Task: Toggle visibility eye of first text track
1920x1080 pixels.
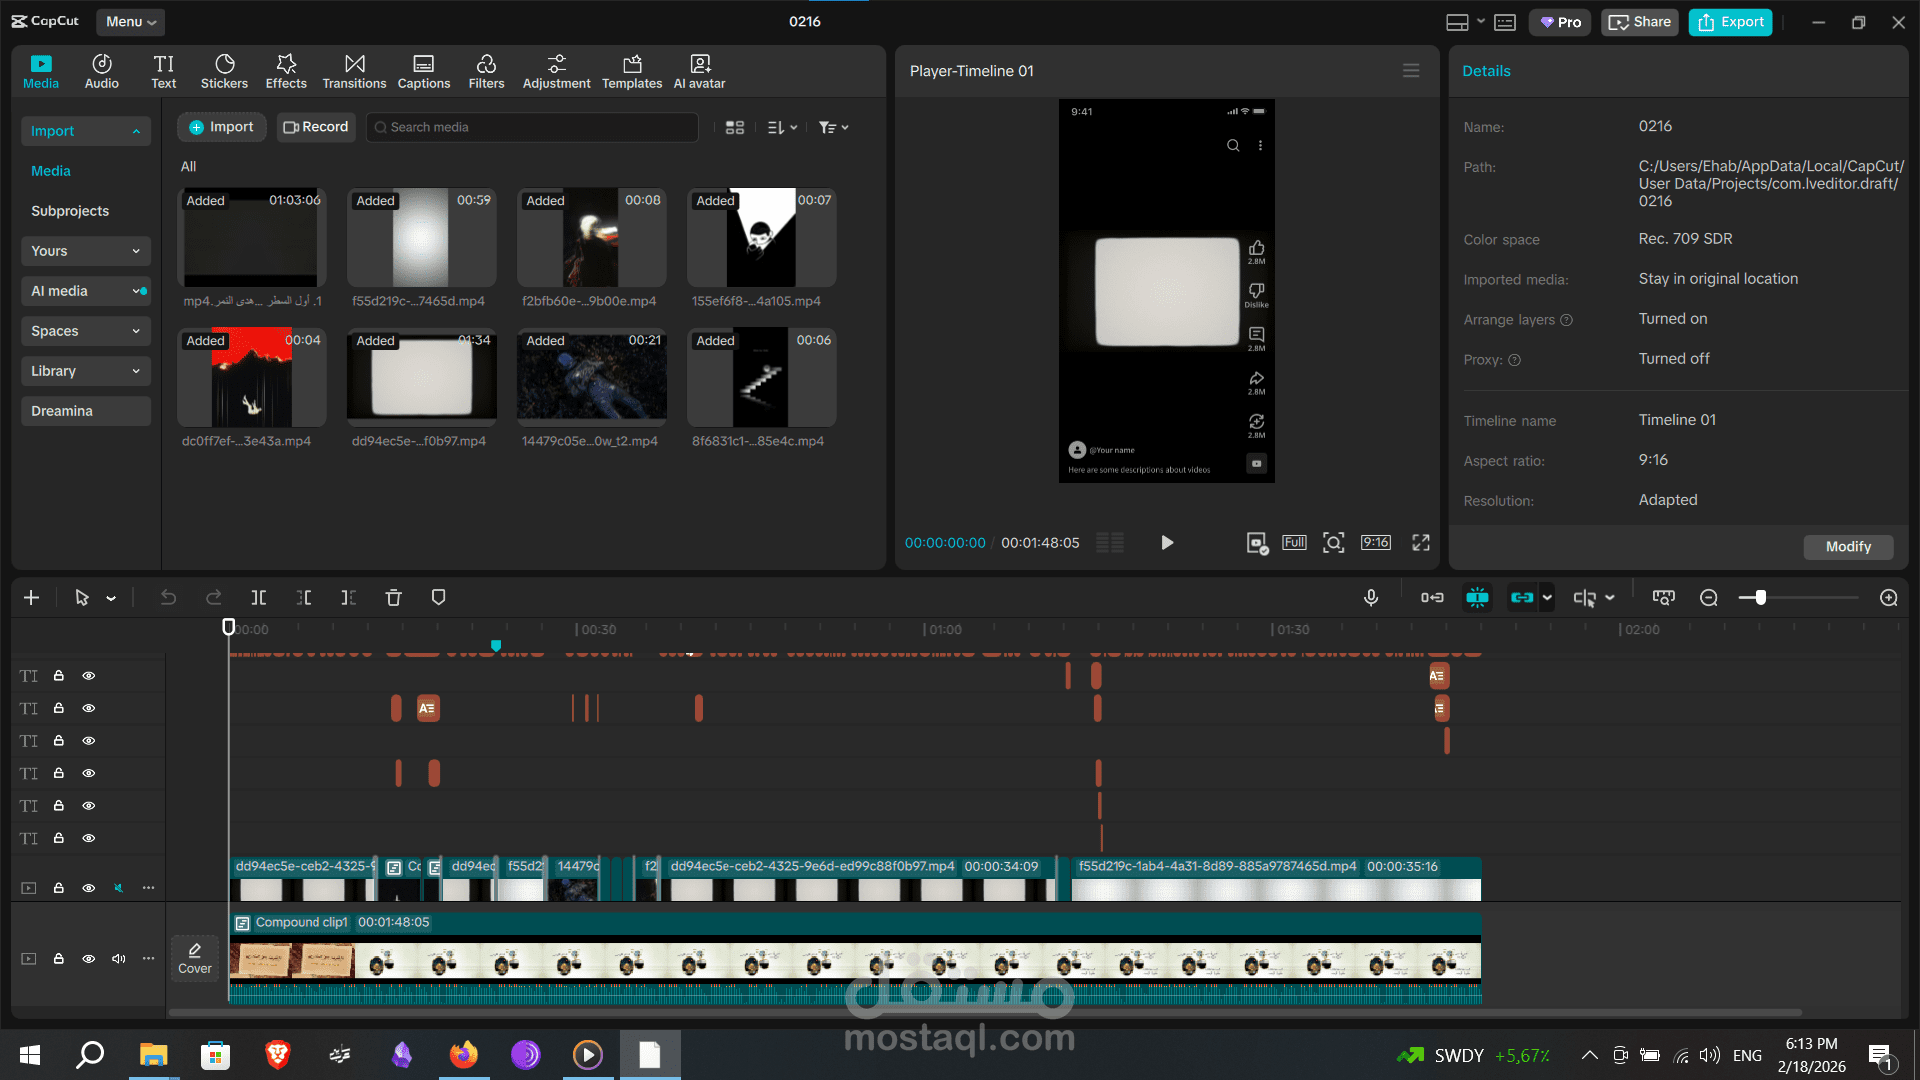Action: (x=89, y=676)
